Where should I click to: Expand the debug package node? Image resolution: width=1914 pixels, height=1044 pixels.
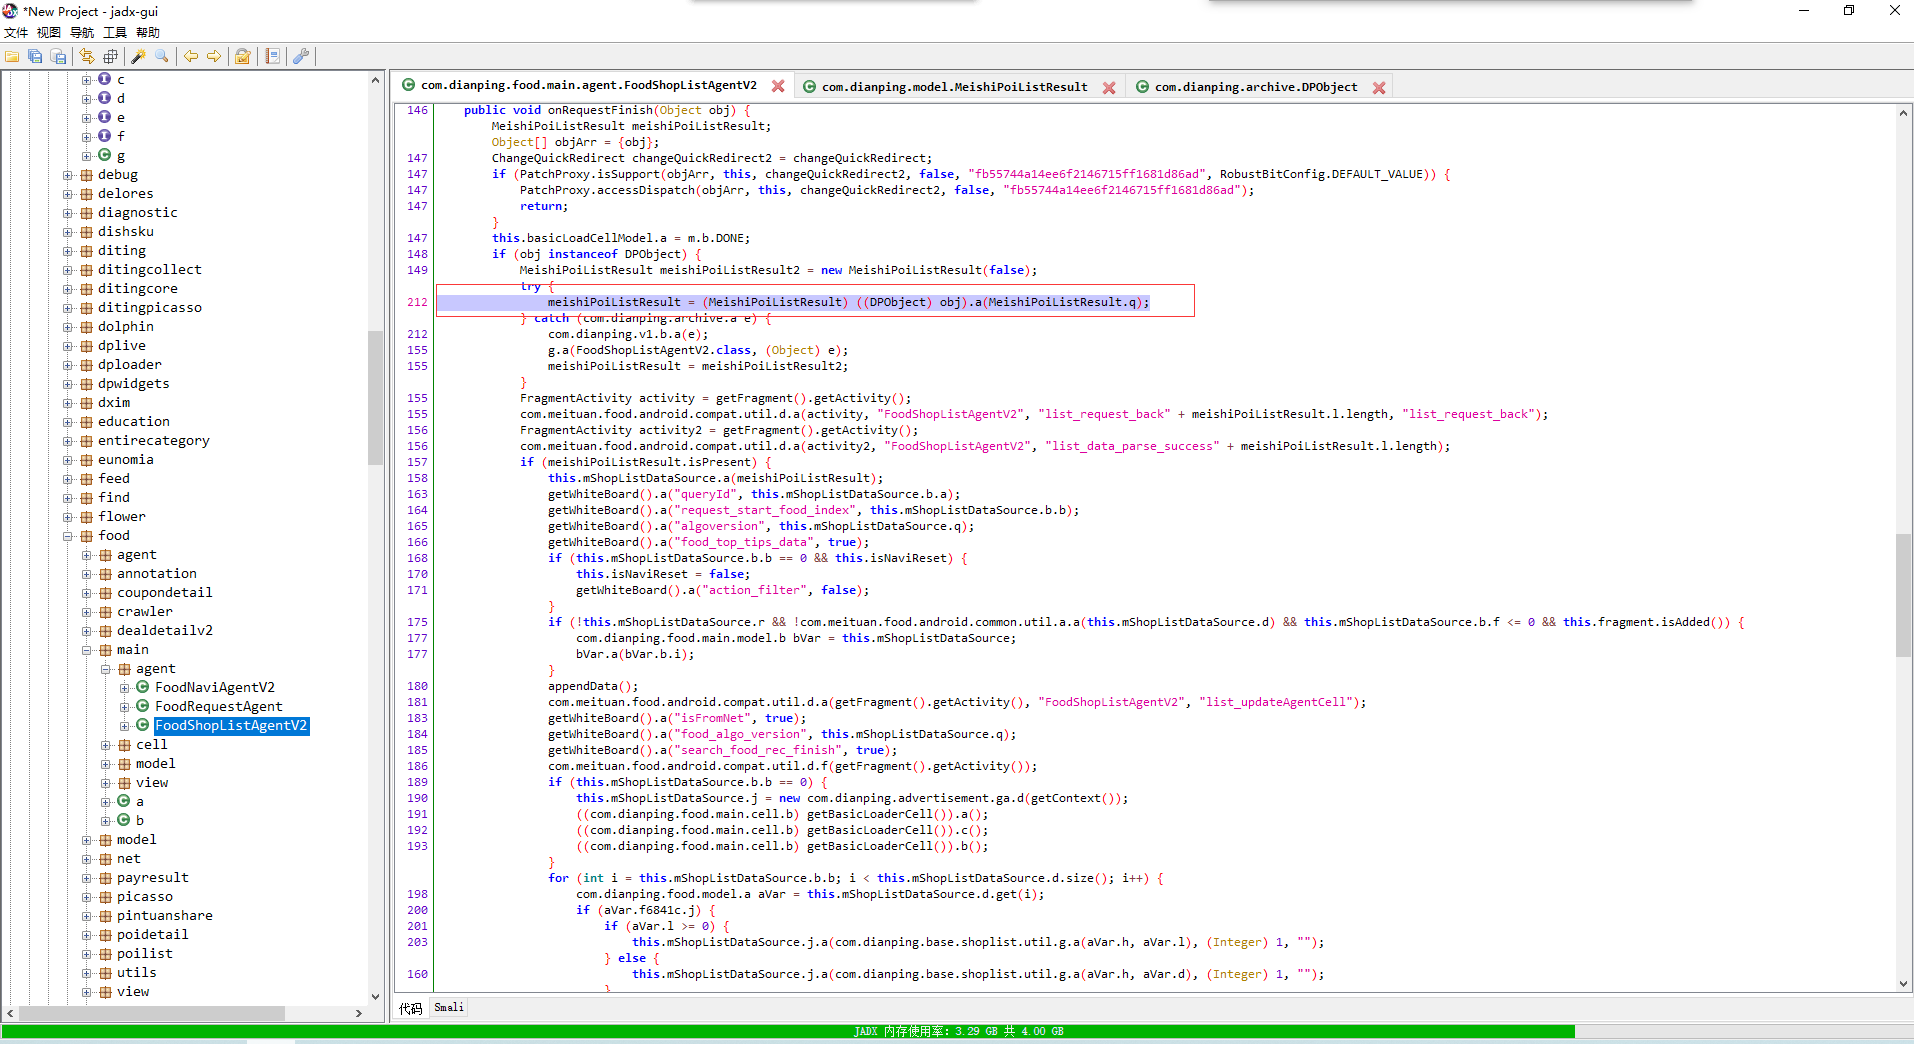(x=68, y=175)
